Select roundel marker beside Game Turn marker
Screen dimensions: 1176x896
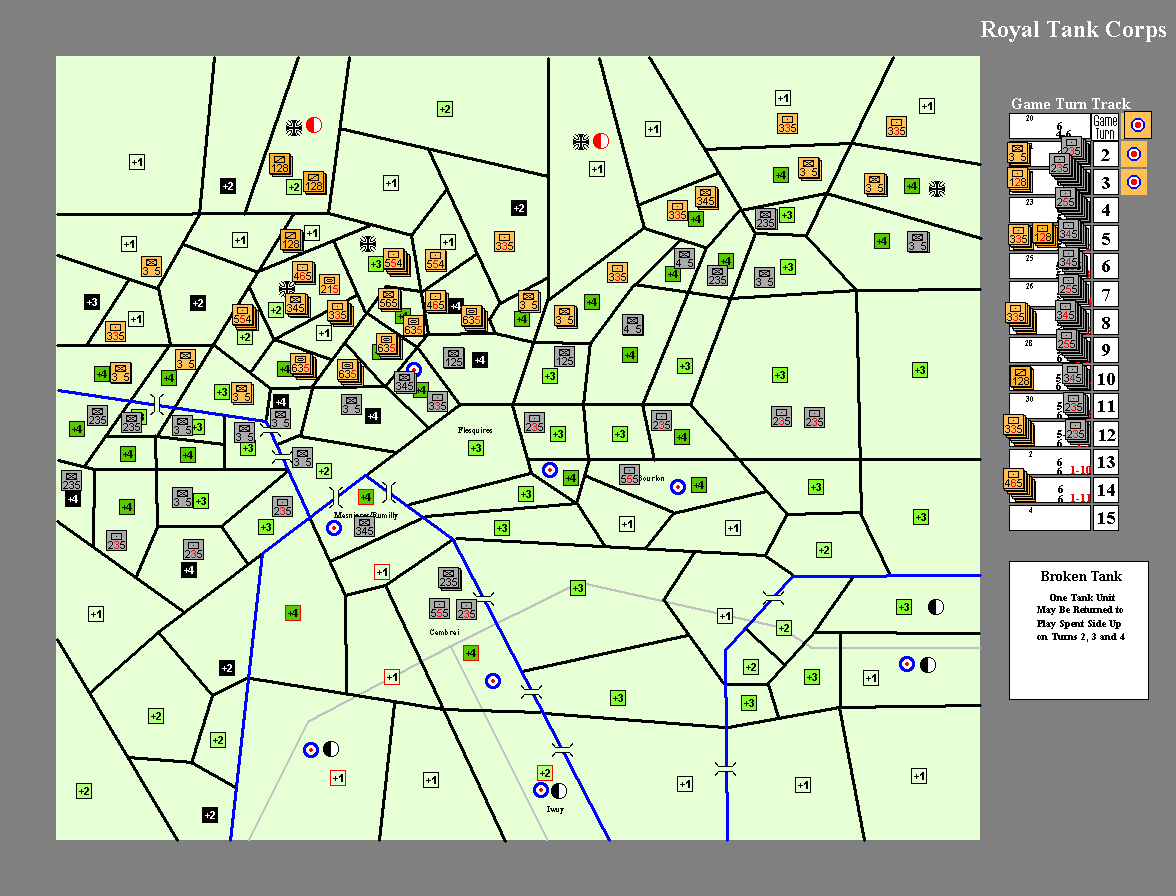1138,125
